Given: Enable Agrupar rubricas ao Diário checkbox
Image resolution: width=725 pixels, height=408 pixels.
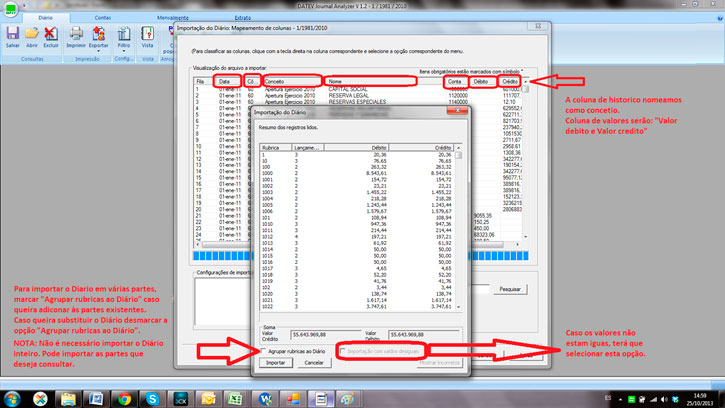Looking at the screenshot, I should pyautogui.click(x=264, y=351).
